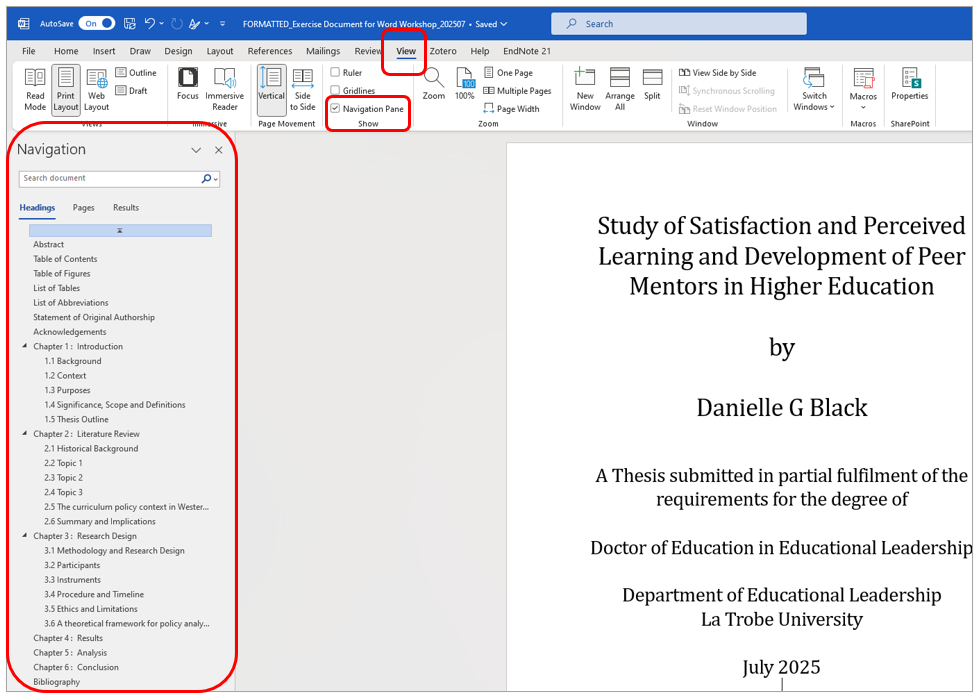Open Outline view

[x=139, y=72]
